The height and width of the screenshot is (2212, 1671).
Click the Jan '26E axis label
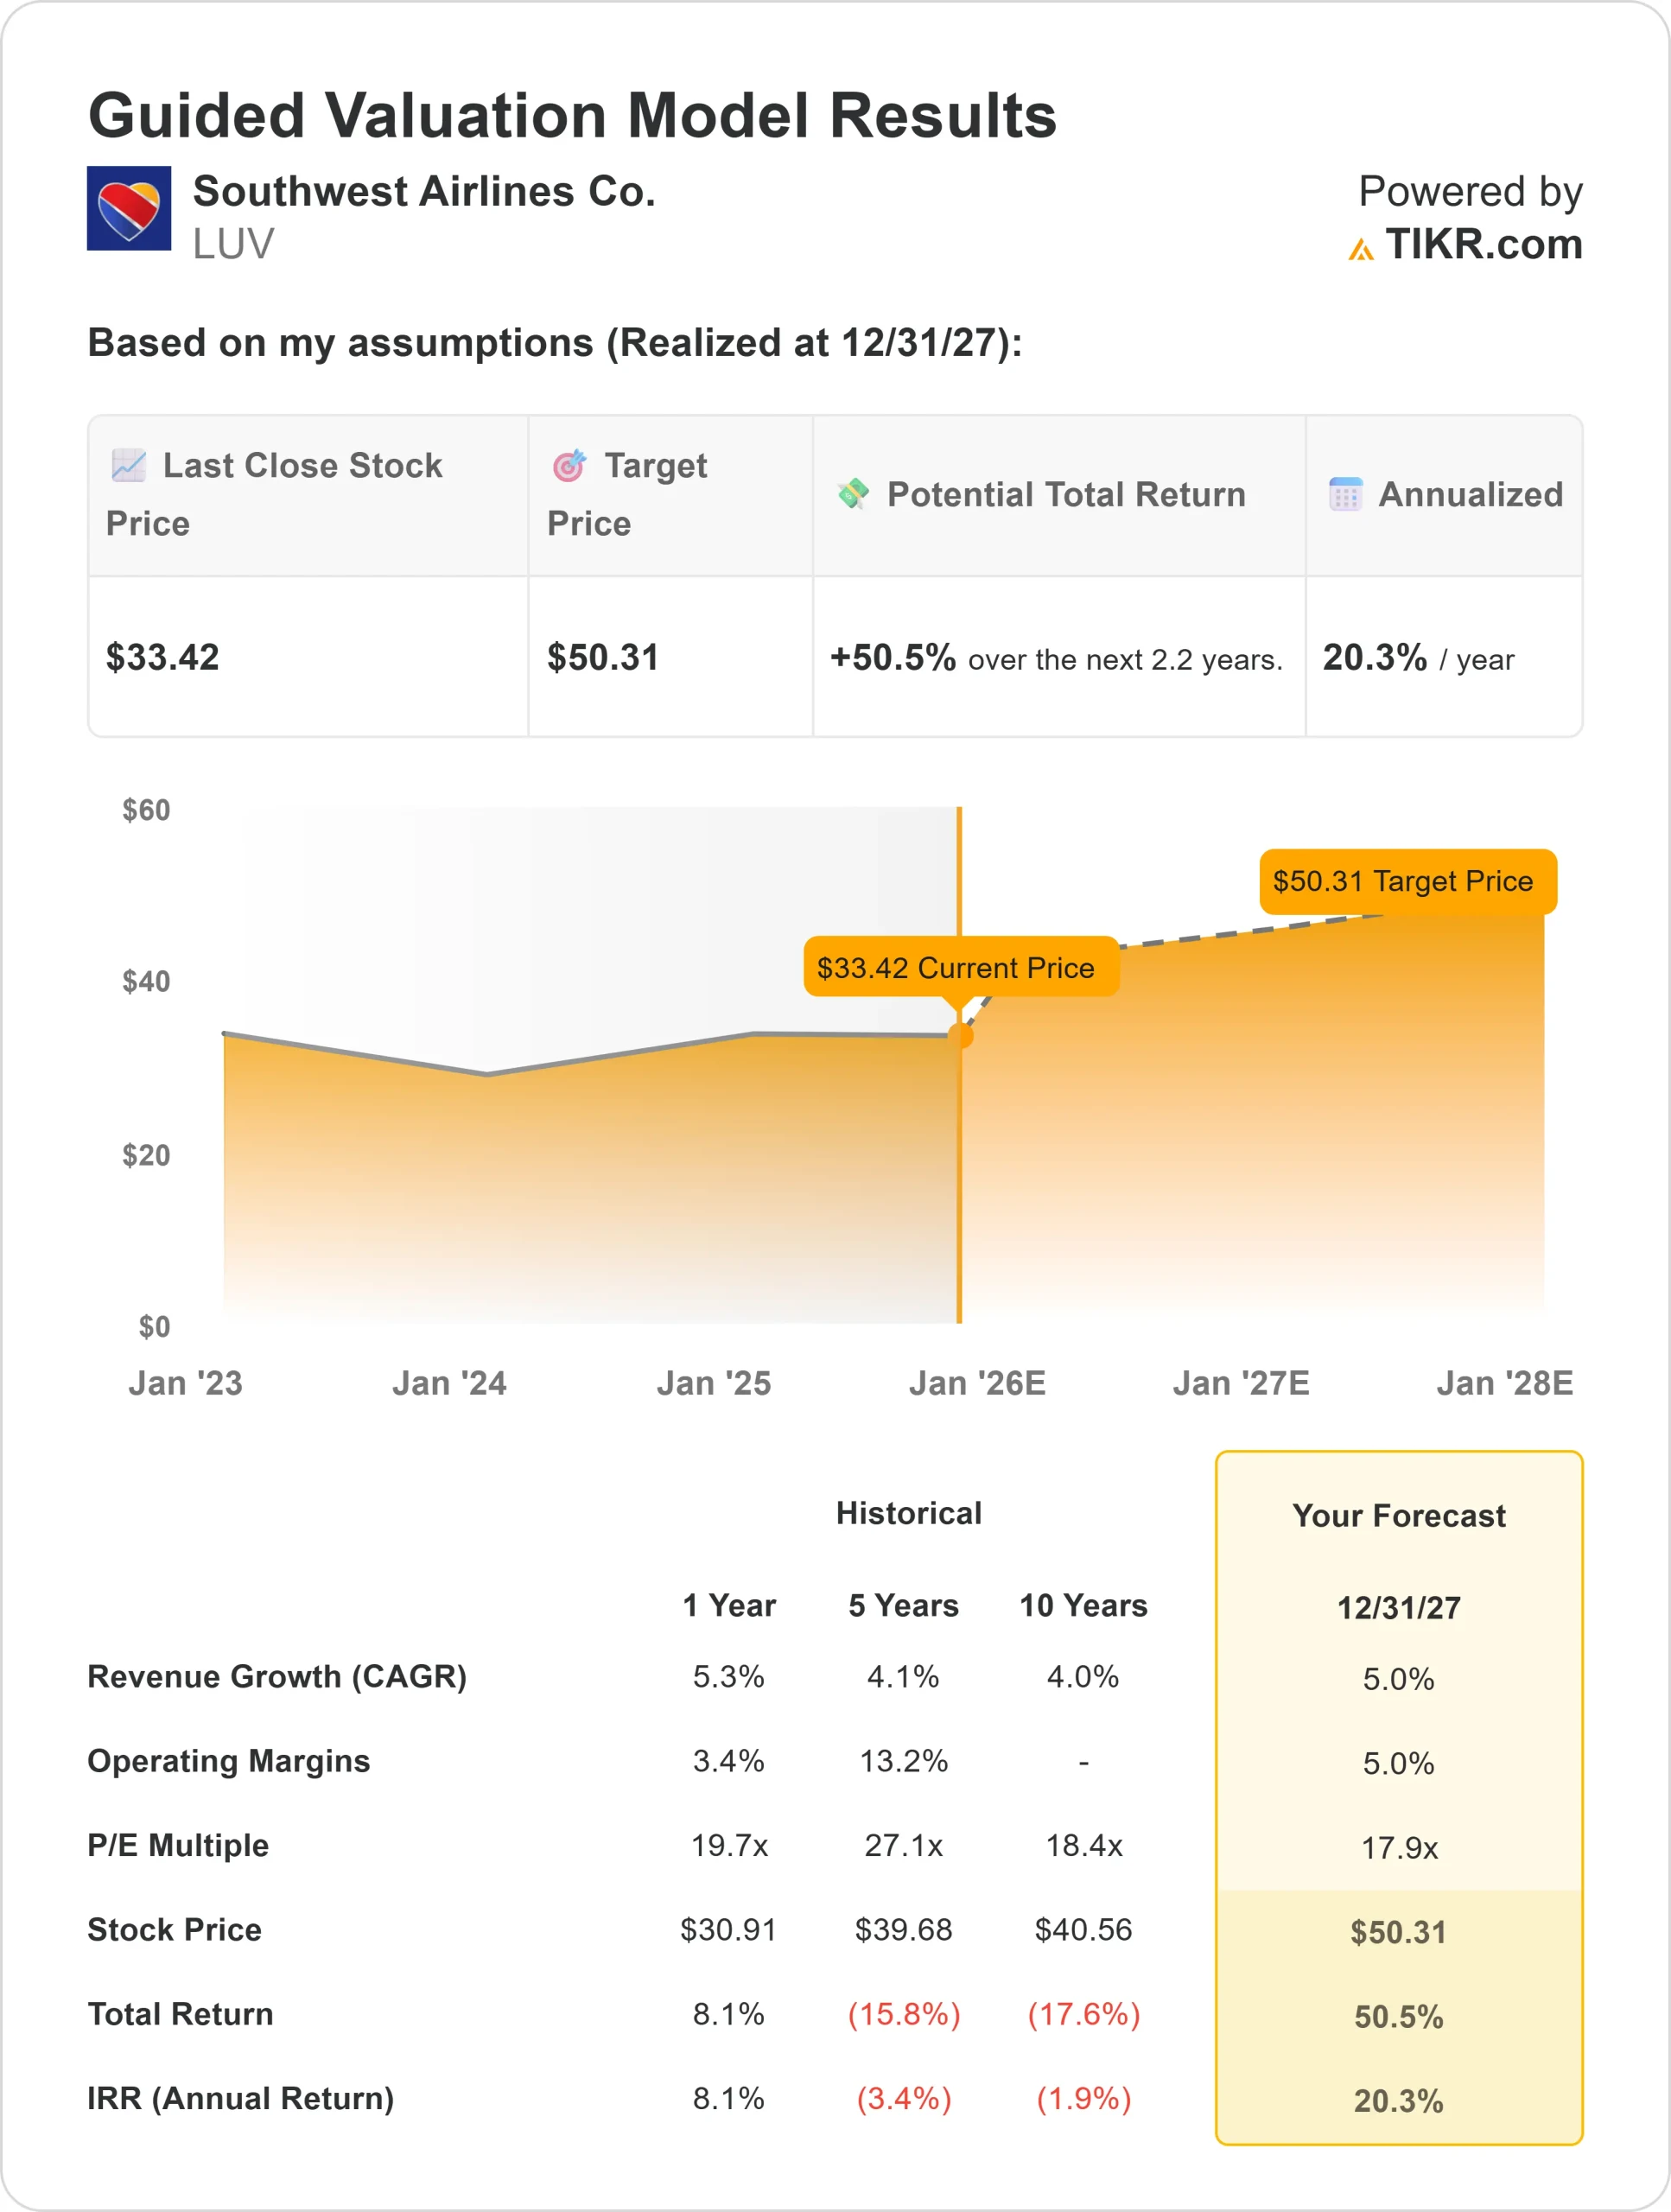coord(977,1383)
